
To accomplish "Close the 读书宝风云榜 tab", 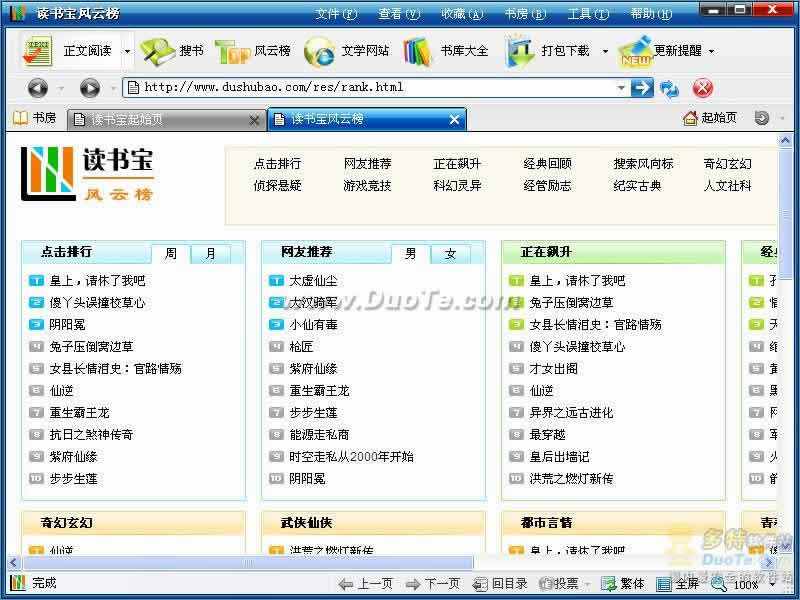I will coord(454,120).
